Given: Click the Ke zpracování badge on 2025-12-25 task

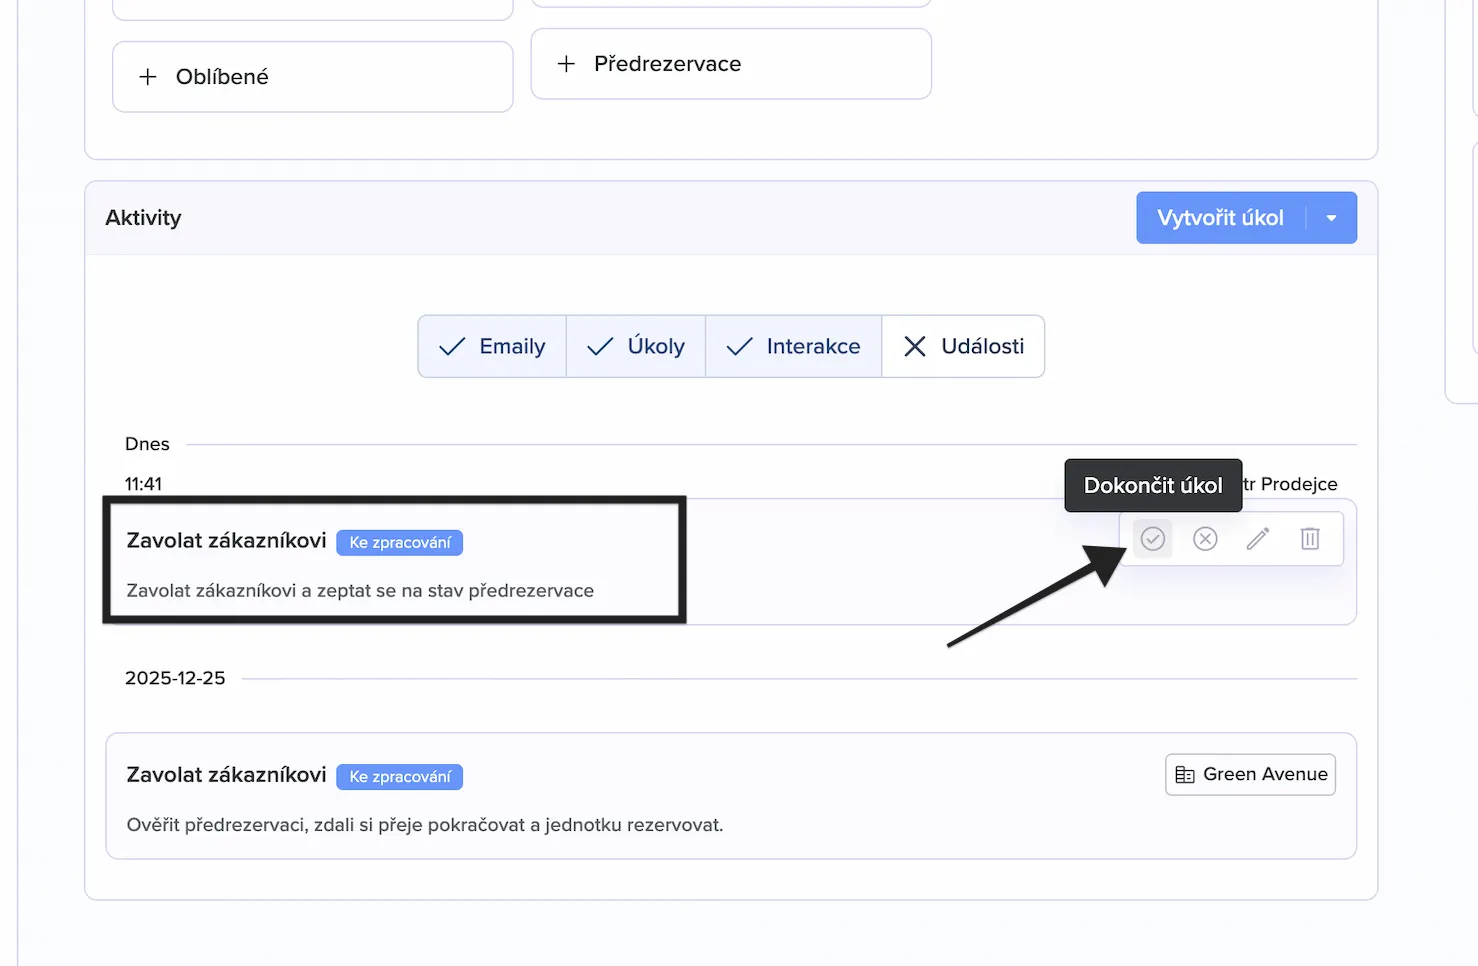Looking at the screenshot, I should coord(400,777).
